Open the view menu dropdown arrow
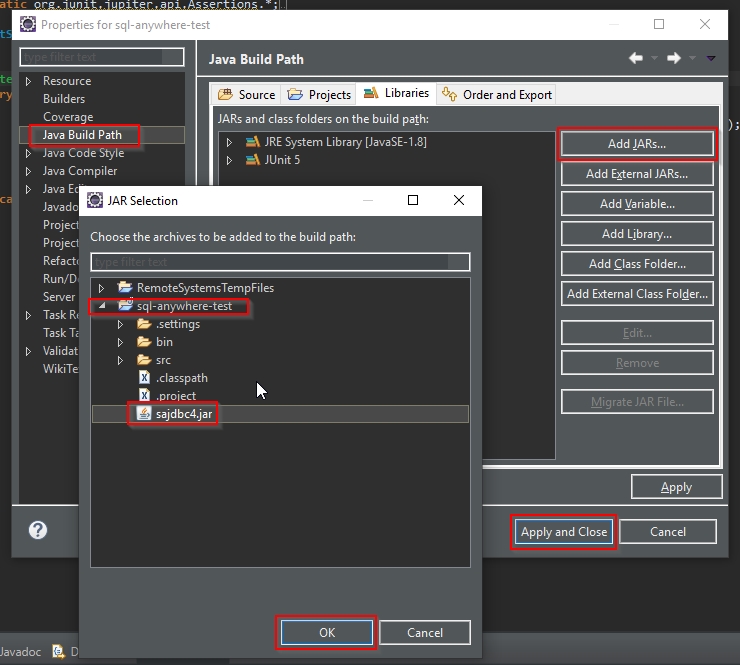The image size is (740, 665). (711, 59)
